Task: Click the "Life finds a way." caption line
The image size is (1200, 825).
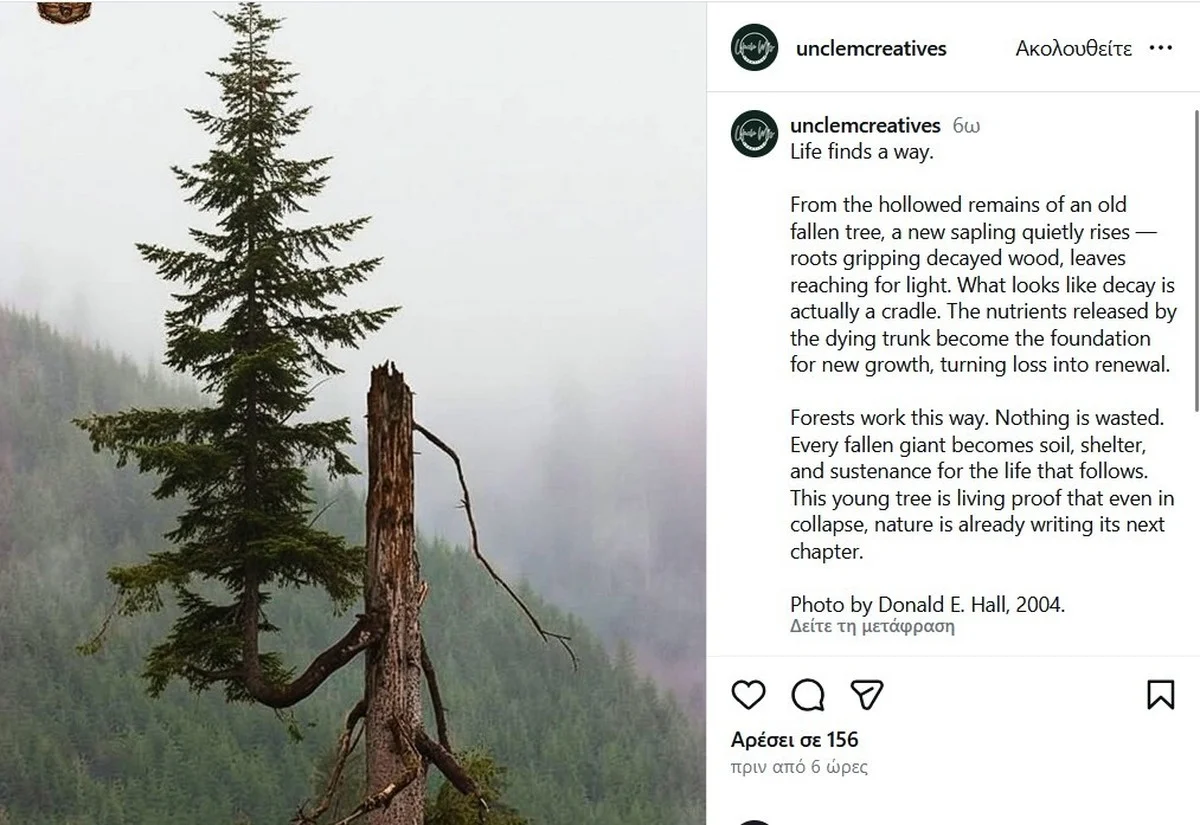Action: (x=861, y=152)
